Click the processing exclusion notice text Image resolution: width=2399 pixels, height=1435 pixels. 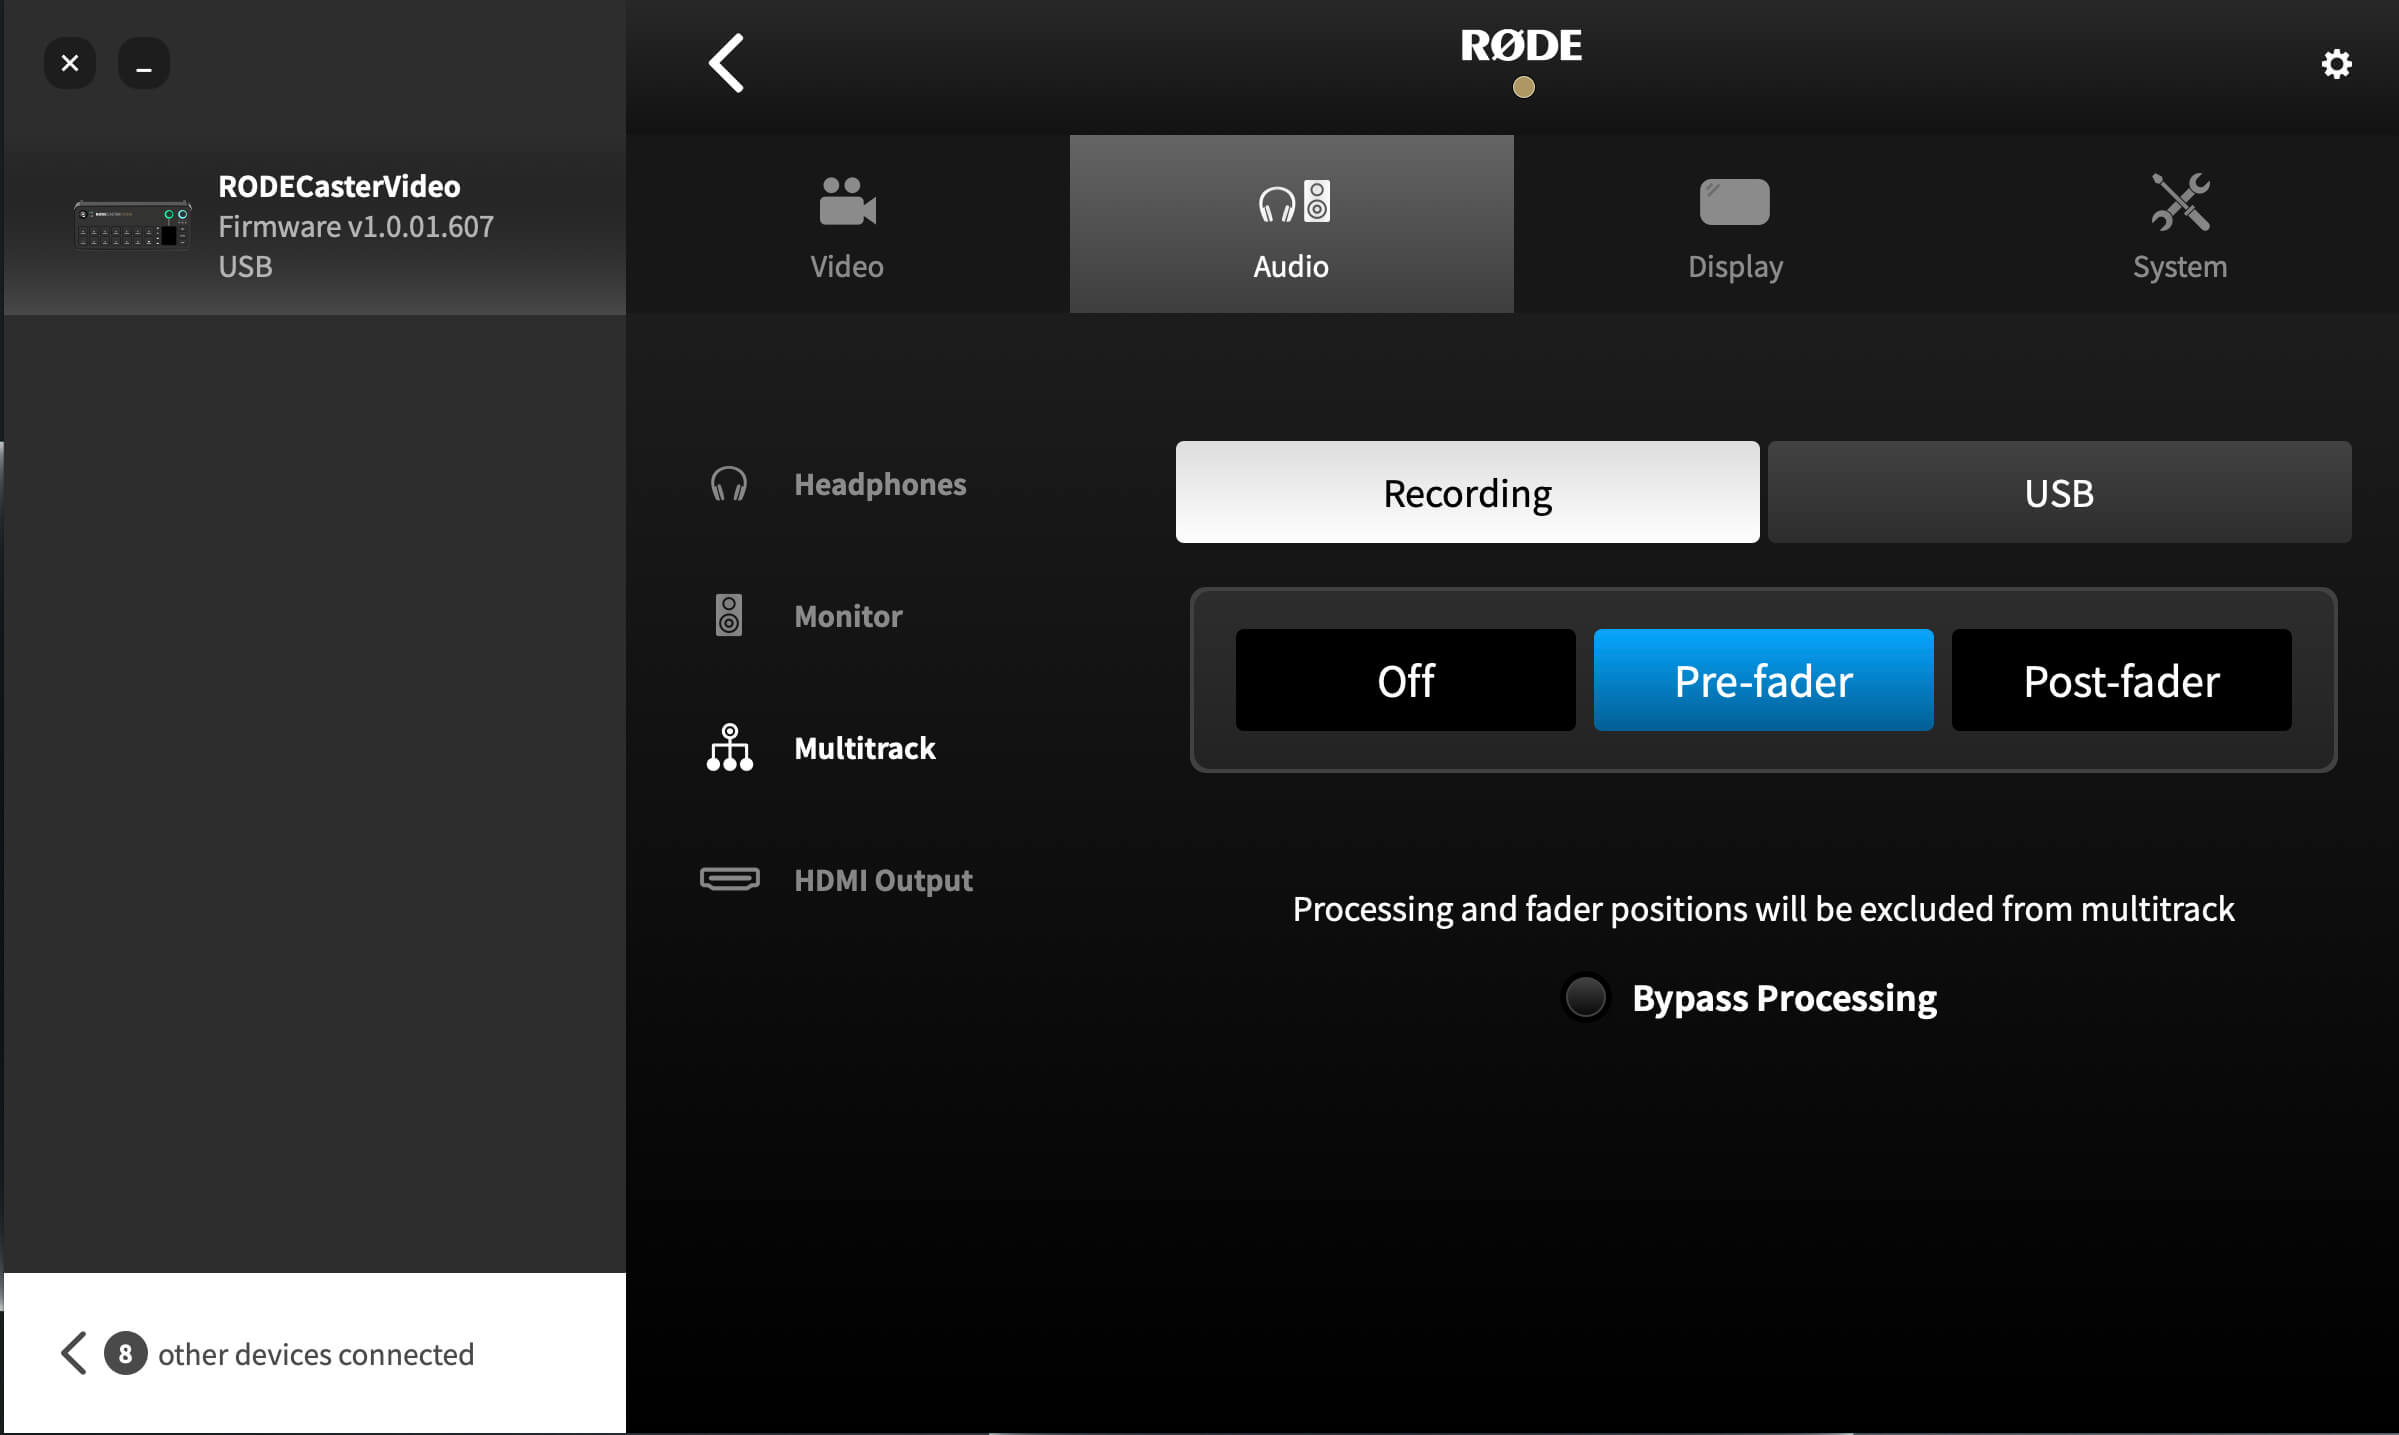[x=1763, y=909]
